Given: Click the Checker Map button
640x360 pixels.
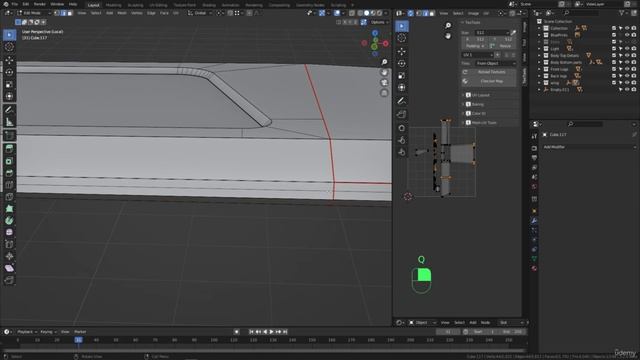Looking at the screenshot, I should [489, 81].
